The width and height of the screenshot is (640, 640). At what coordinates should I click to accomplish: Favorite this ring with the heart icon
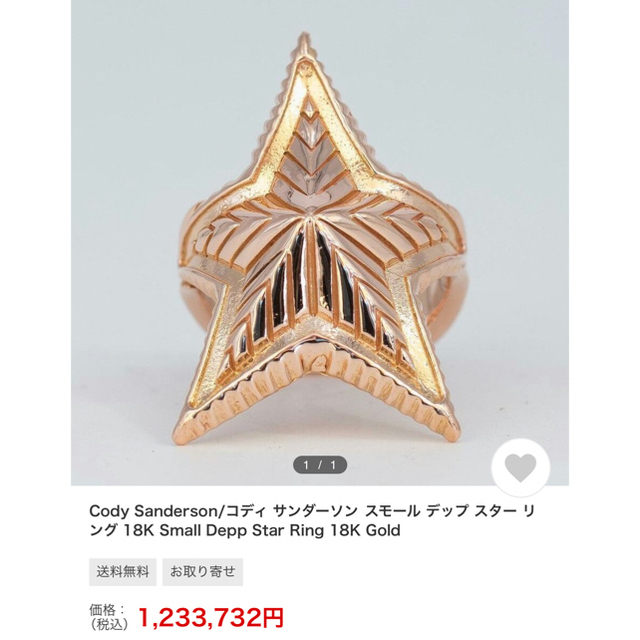[x=520, y=467]
